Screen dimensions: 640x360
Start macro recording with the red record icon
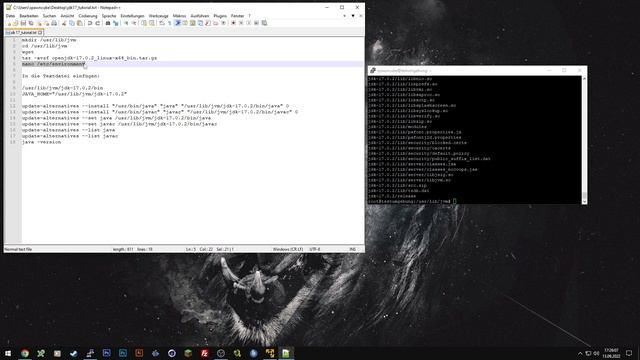(x=233, y=23)
